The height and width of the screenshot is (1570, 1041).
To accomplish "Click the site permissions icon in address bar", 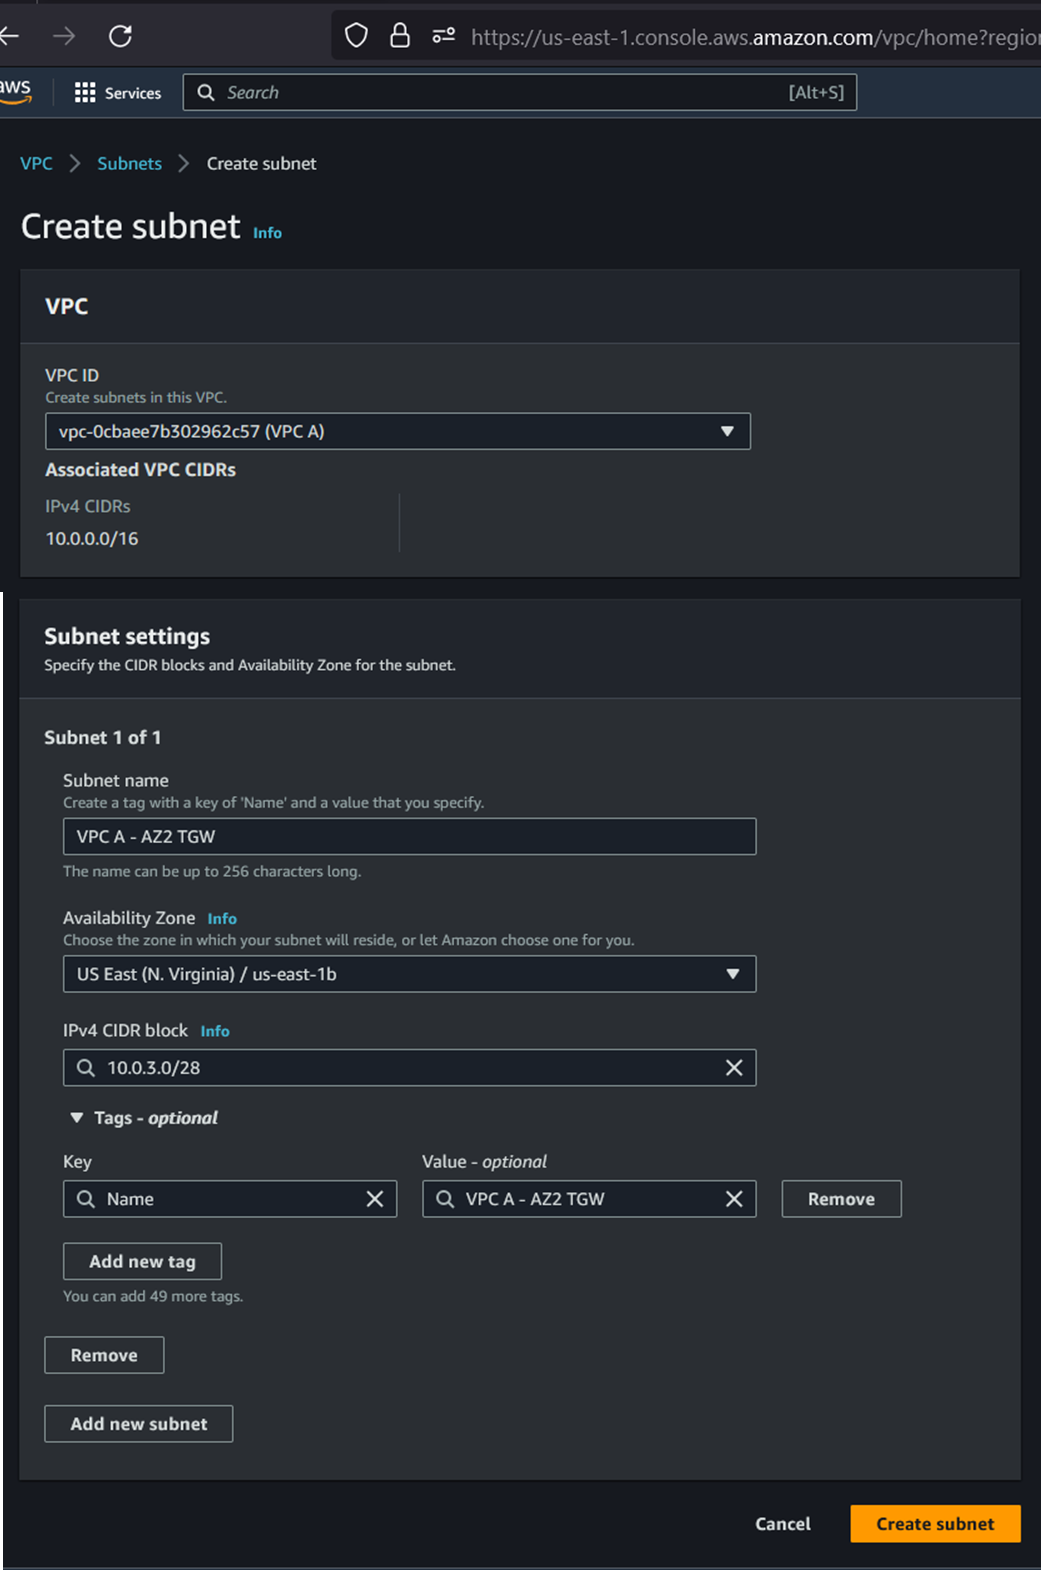I will [x=443, y=37].
